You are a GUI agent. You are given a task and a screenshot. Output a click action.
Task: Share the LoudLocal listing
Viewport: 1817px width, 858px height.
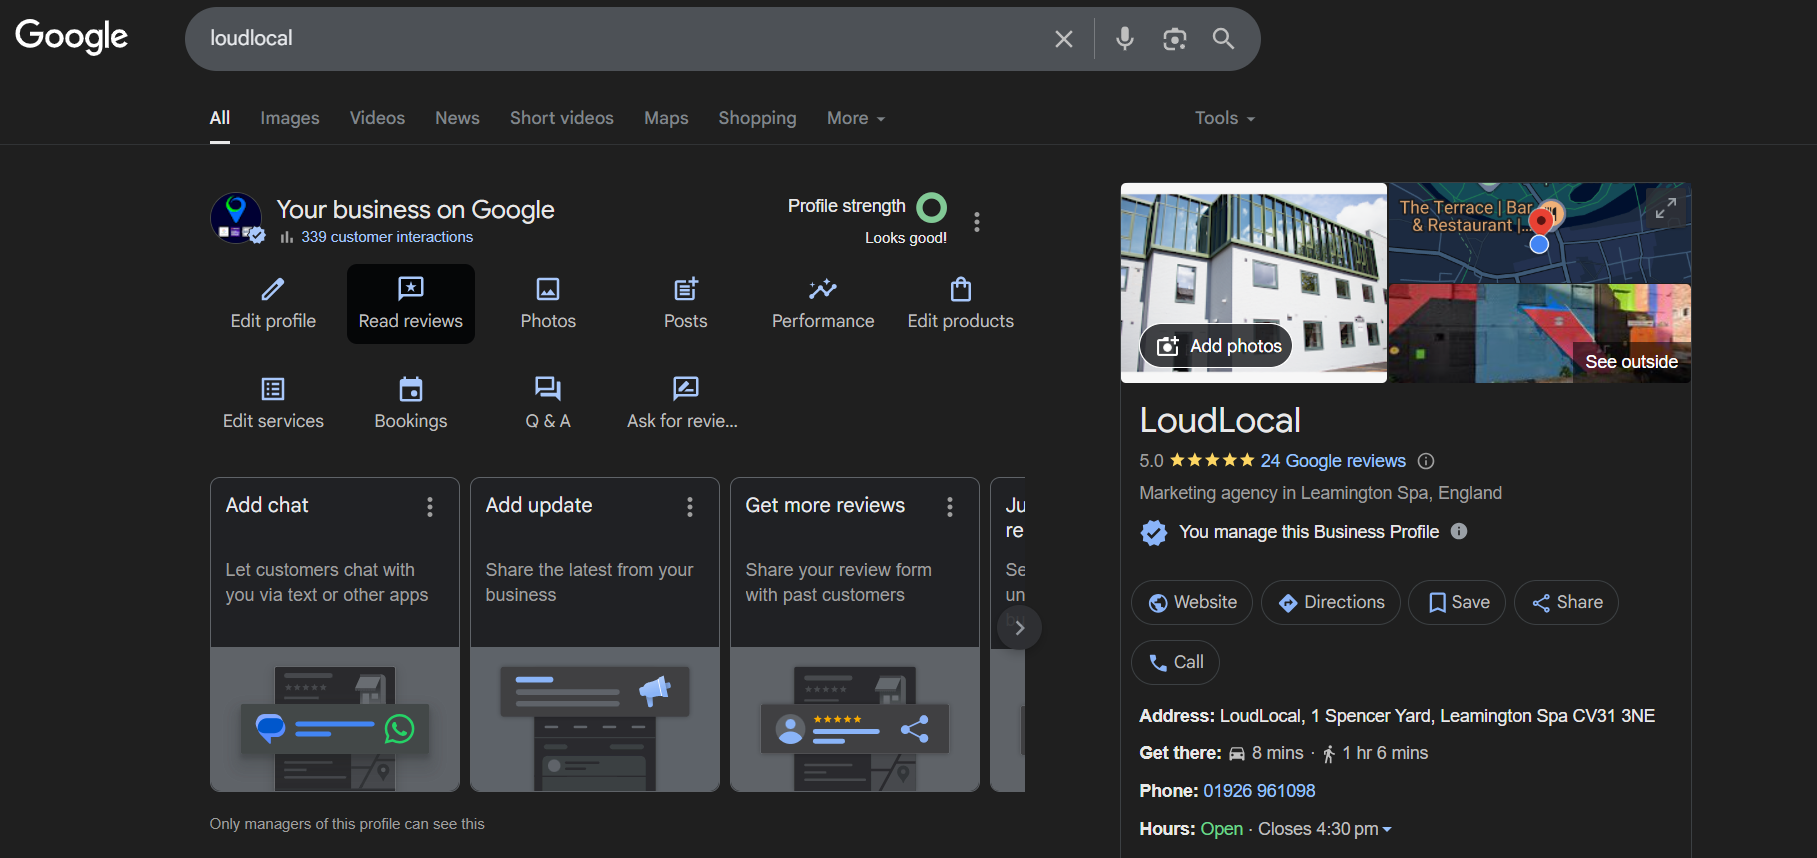[x=1566, y=603]
